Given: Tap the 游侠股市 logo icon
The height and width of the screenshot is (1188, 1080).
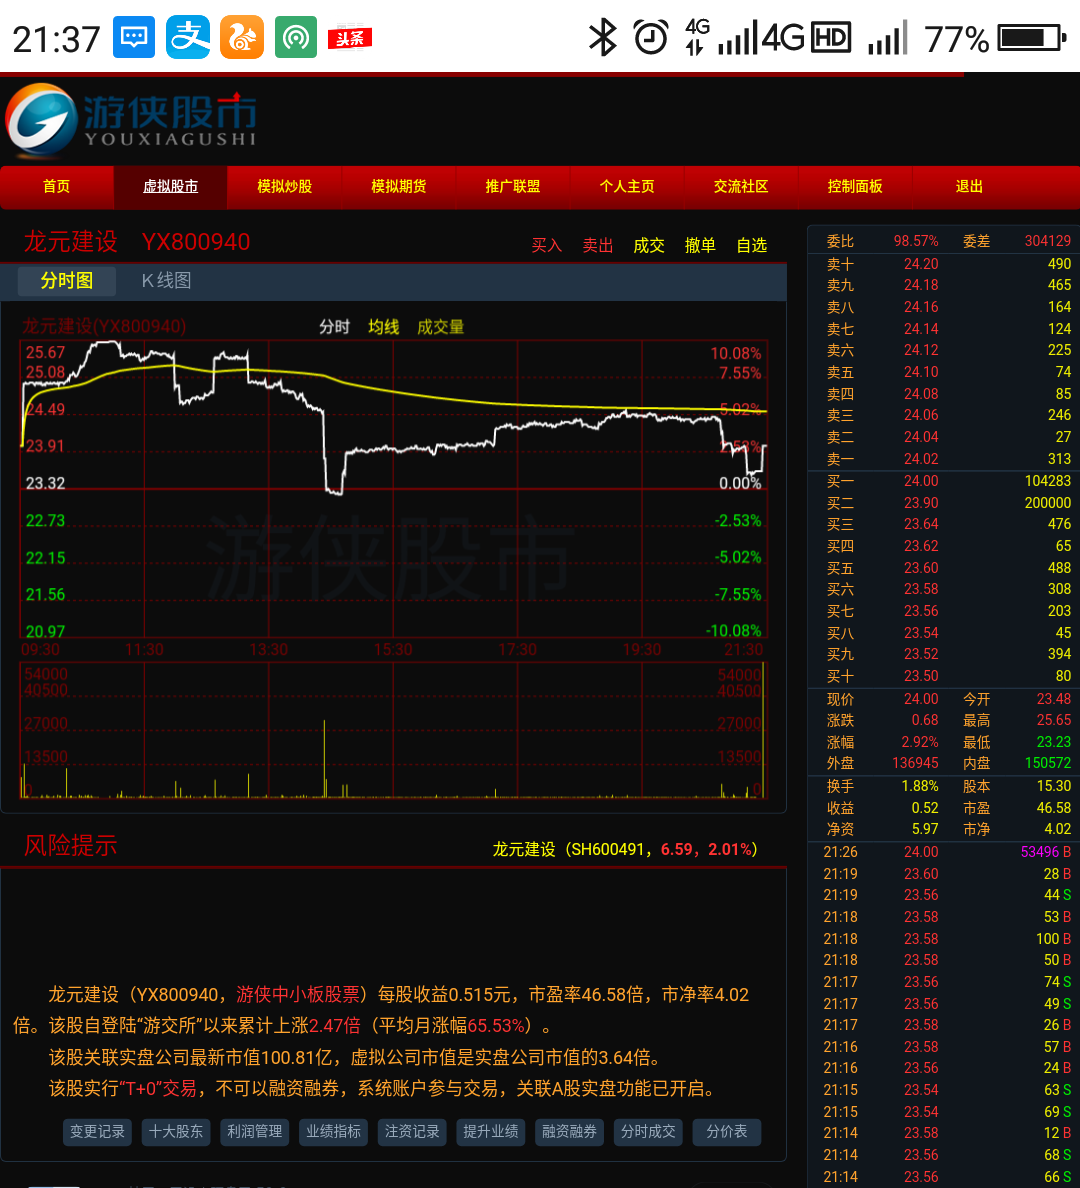Looking at the screenshot, I should (42, 122).
